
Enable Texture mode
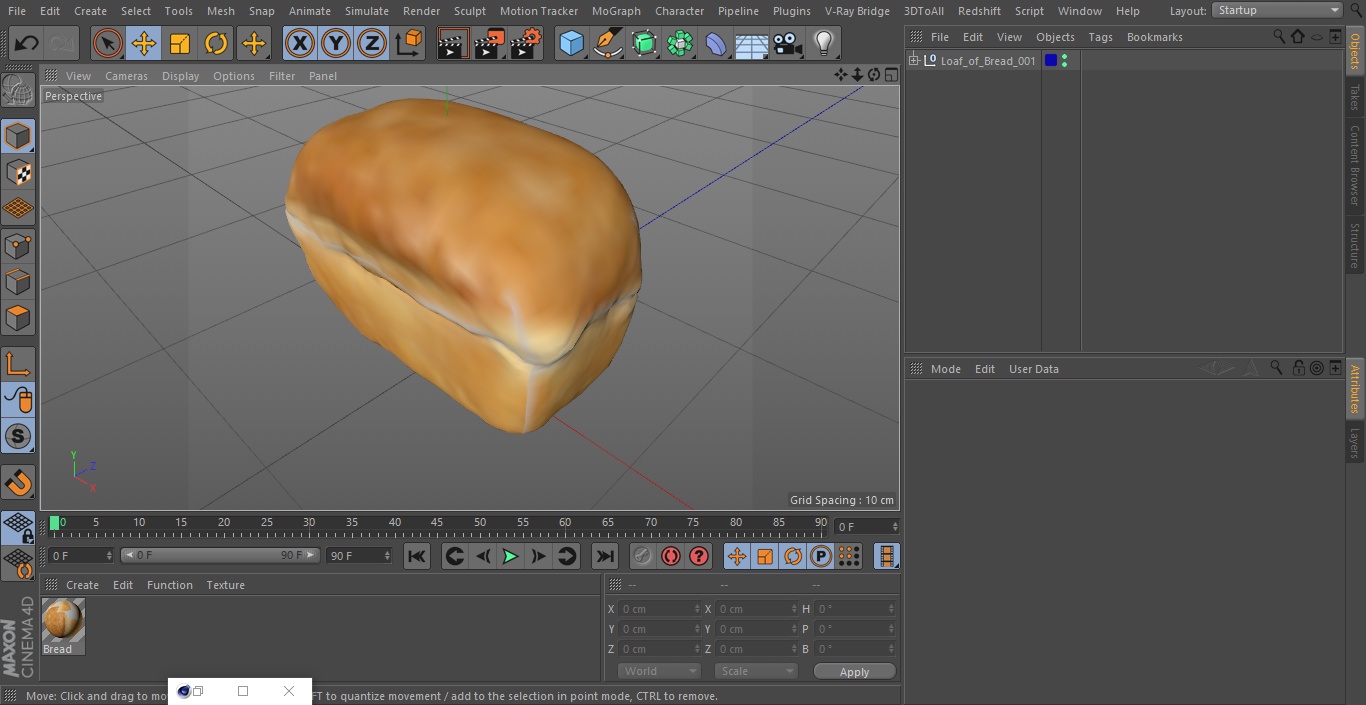point(18,172)
